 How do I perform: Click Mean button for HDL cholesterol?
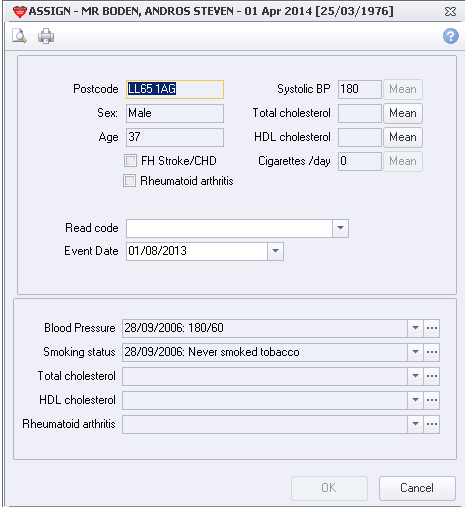point(403,137)
